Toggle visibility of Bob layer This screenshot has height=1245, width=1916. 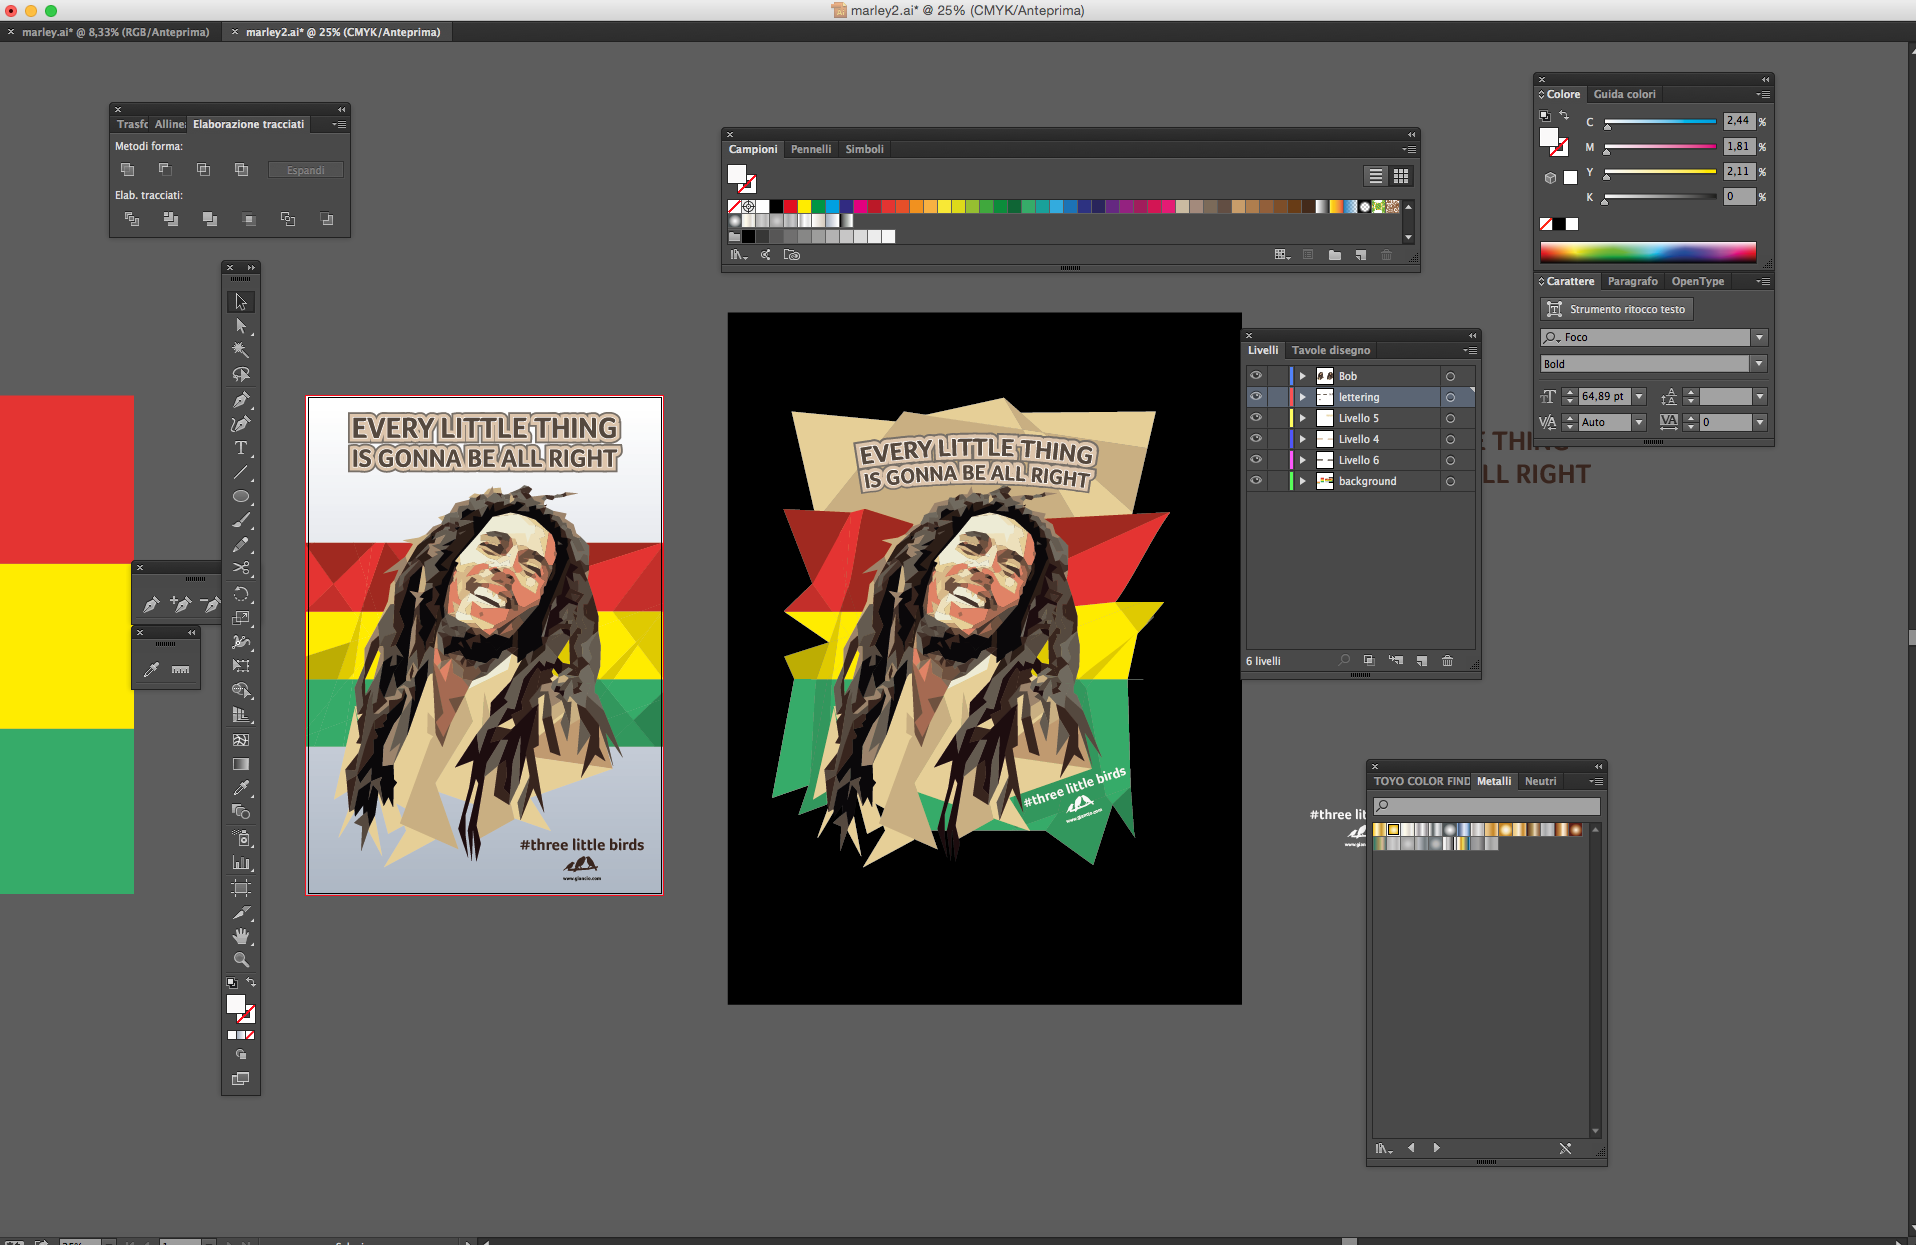1256,376
